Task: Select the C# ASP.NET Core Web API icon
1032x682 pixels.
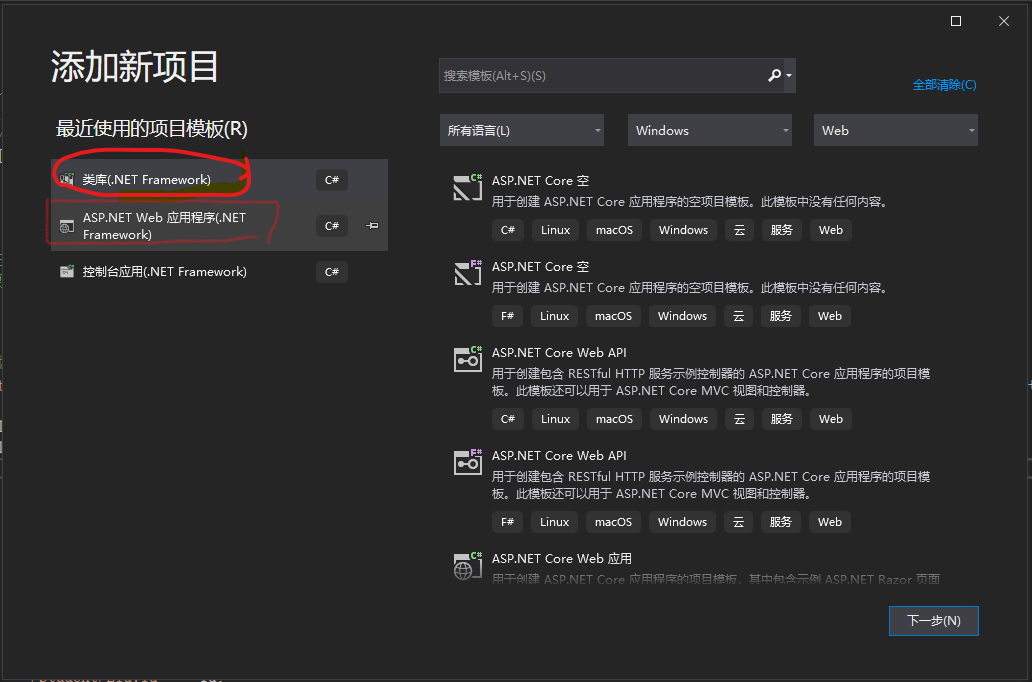Action: 468,359
